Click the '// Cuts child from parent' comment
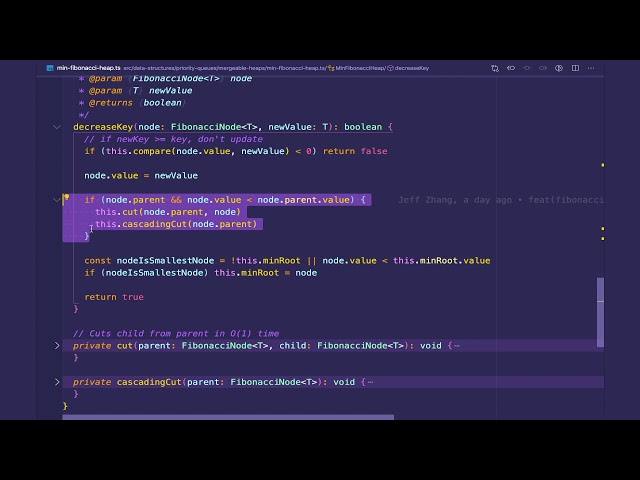Viewport: 640px width, 480px height. pos(176,333)
